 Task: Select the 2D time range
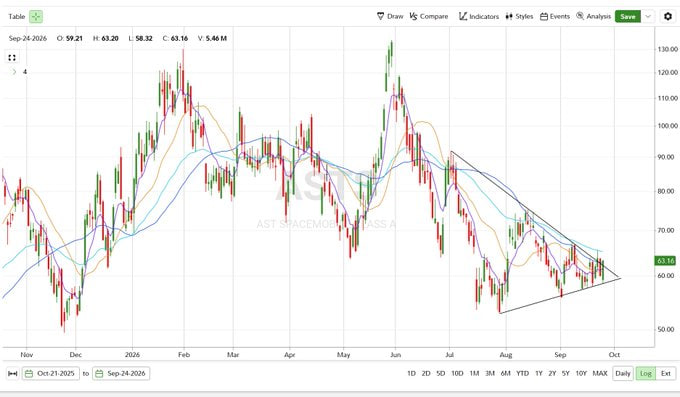[x=426, y=374]
